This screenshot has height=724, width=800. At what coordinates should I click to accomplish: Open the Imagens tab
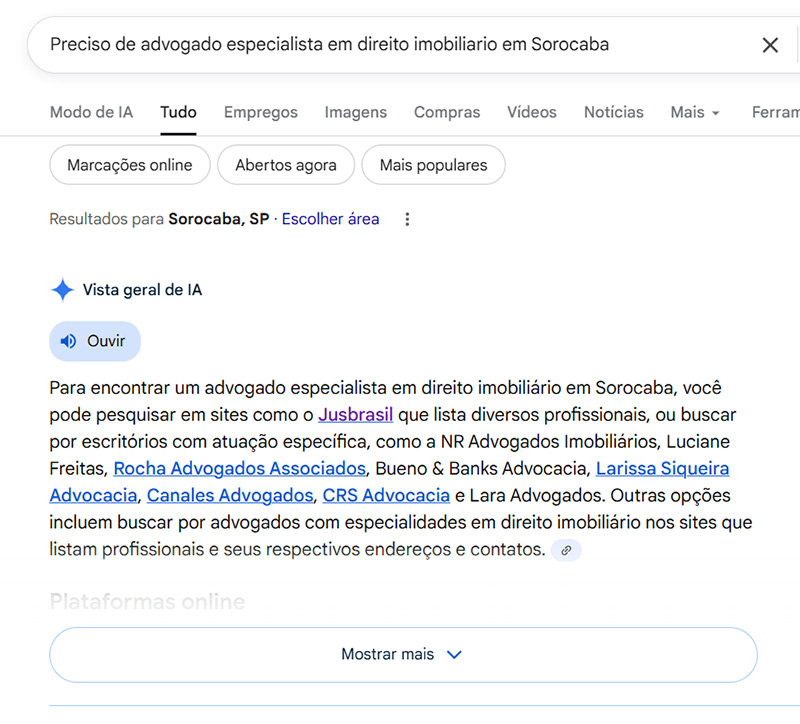[x=355, y=112]
